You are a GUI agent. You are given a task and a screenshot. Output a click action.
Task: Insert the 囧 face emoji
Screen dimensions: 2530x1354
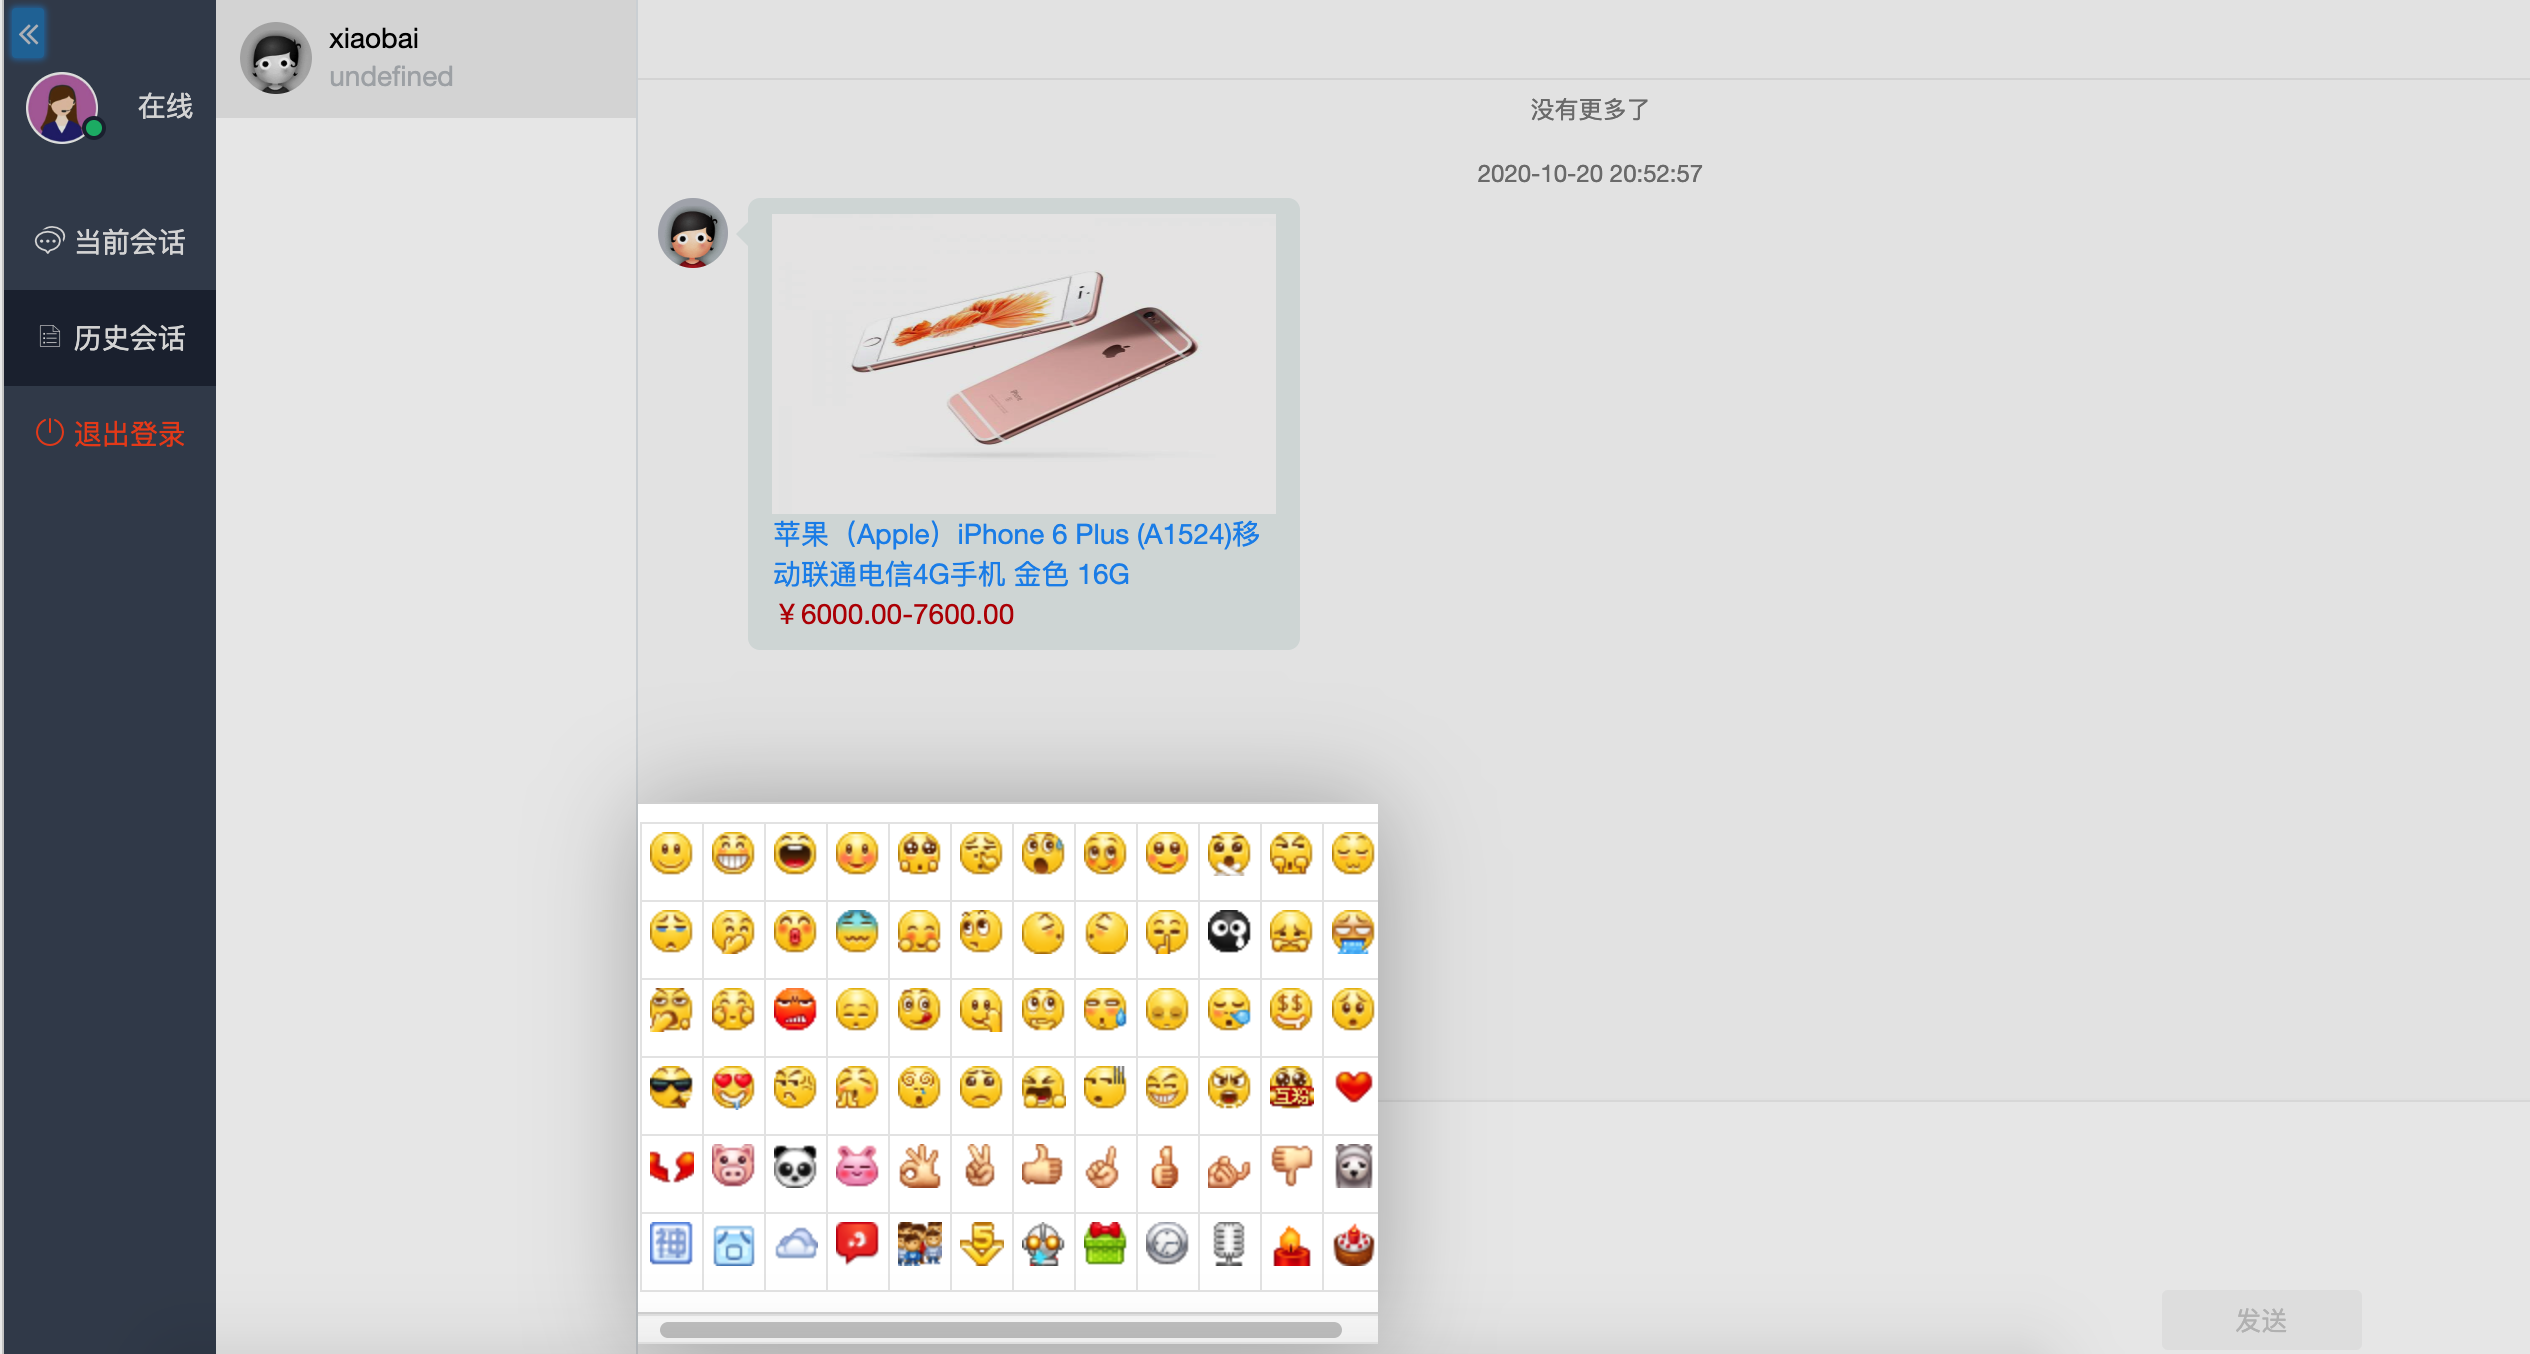point(733,1244)
